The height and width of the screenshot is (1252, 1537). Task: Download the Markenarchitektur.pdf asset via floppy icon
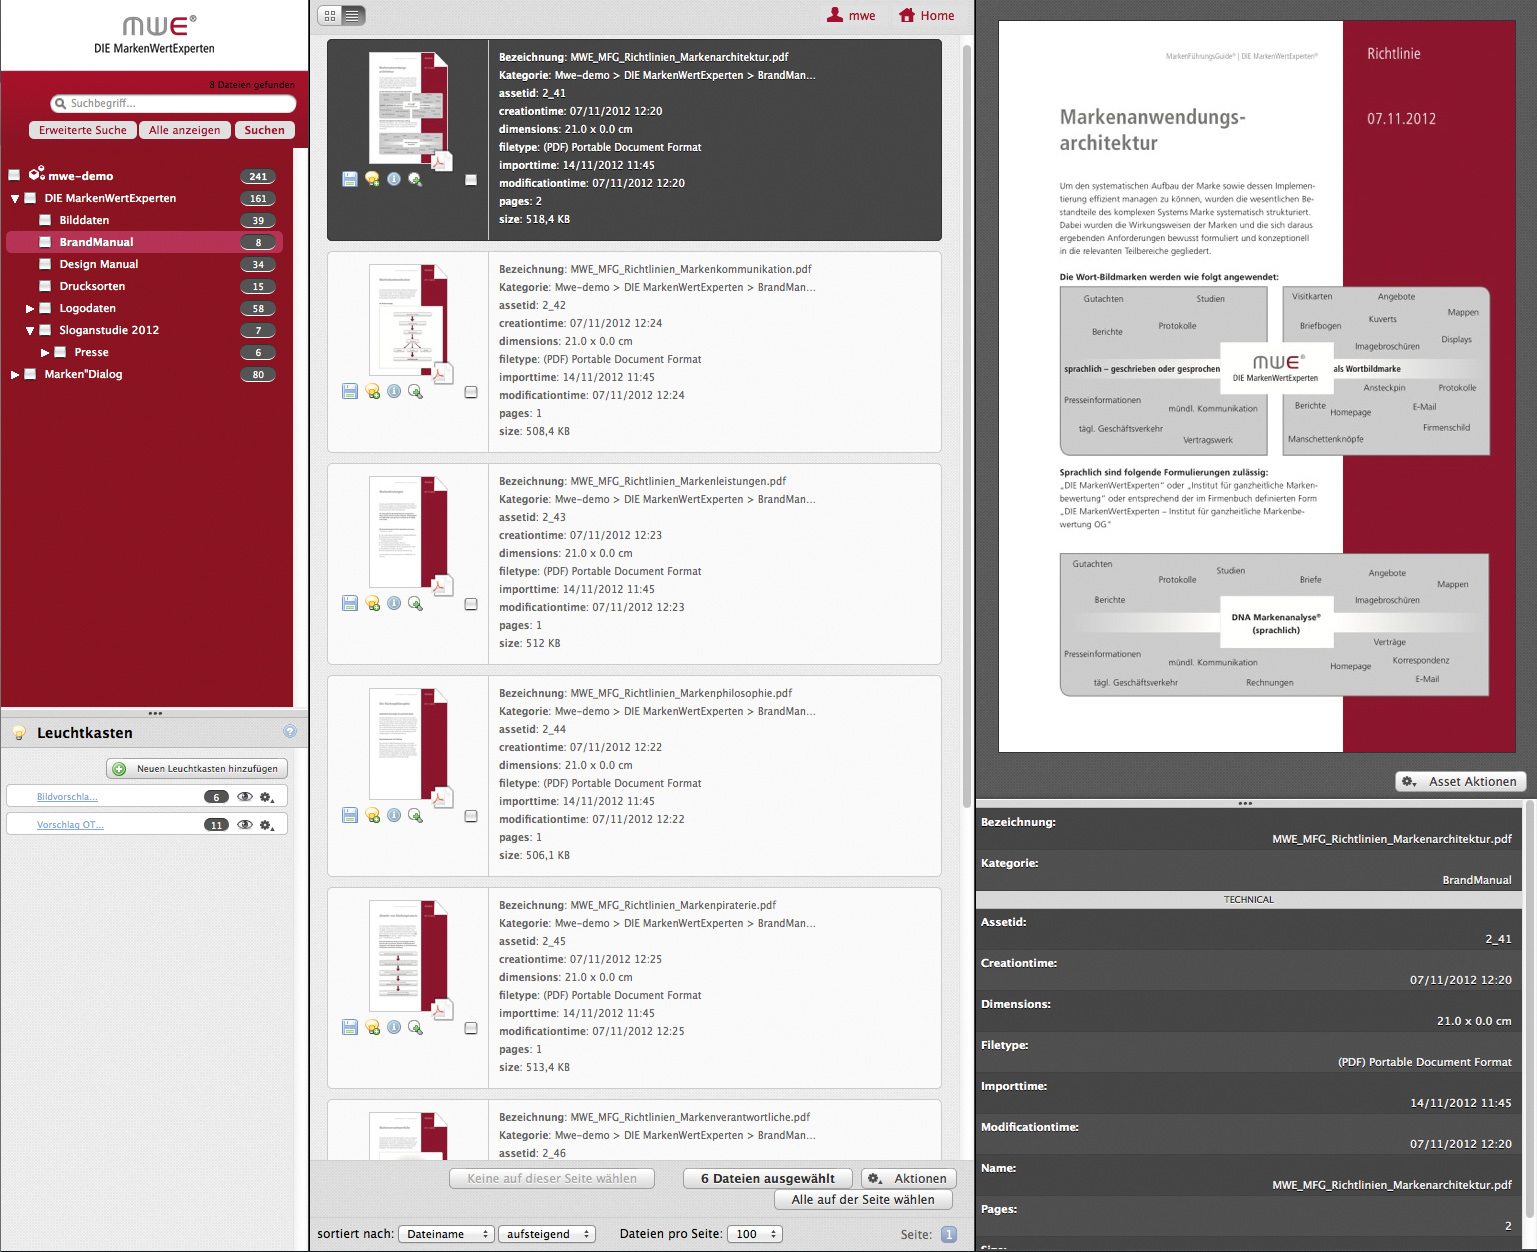click(350, 179)
